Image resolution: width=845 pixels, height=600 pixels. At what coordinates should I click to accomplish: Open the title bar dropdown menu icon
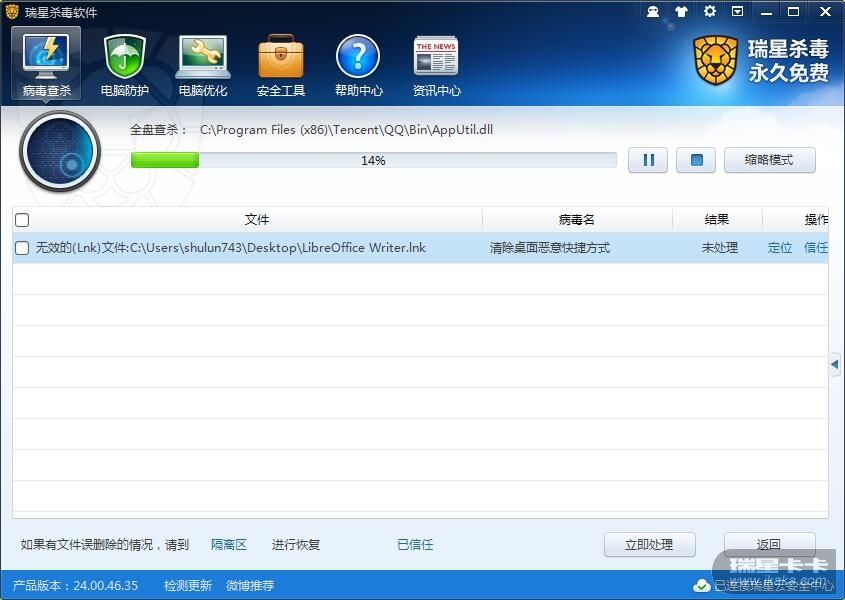[x=738, y=11]
